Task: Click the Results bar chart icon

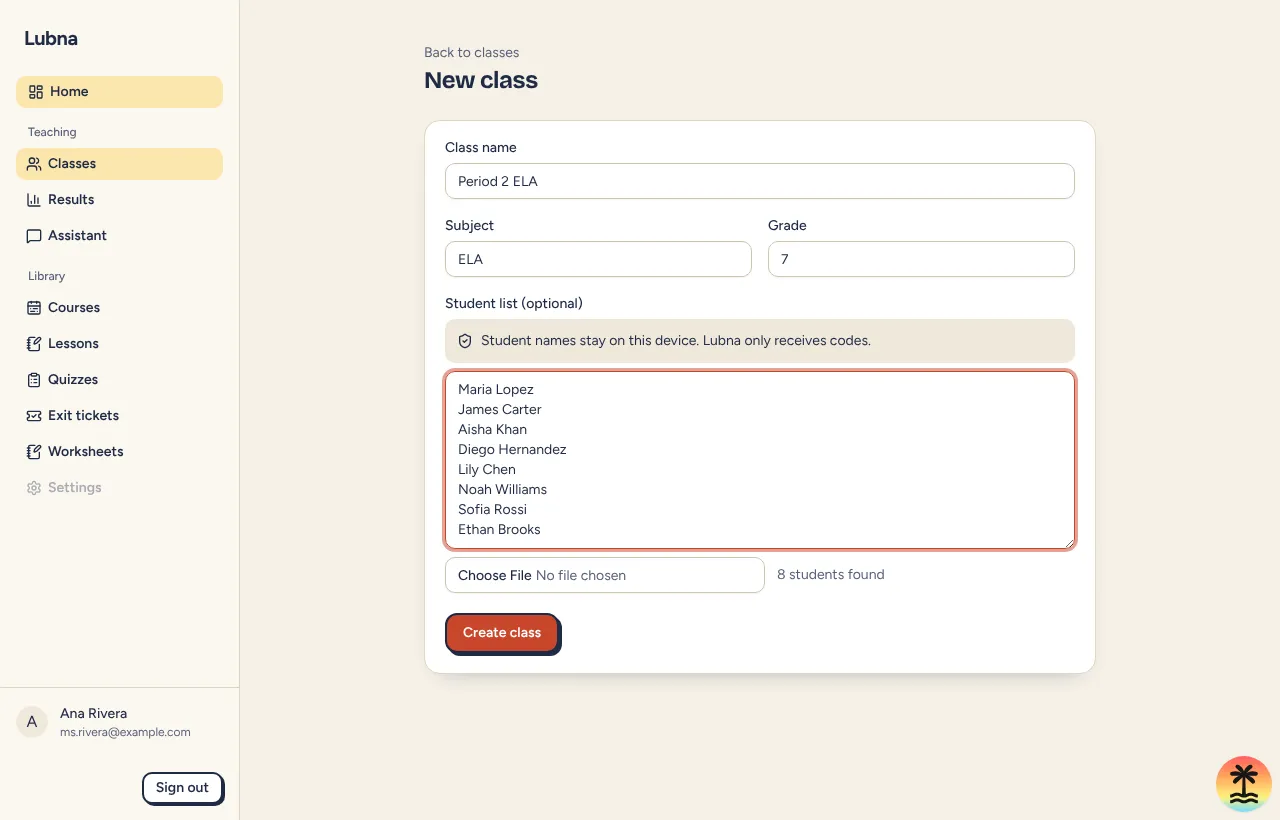Action: click(34, 200)
